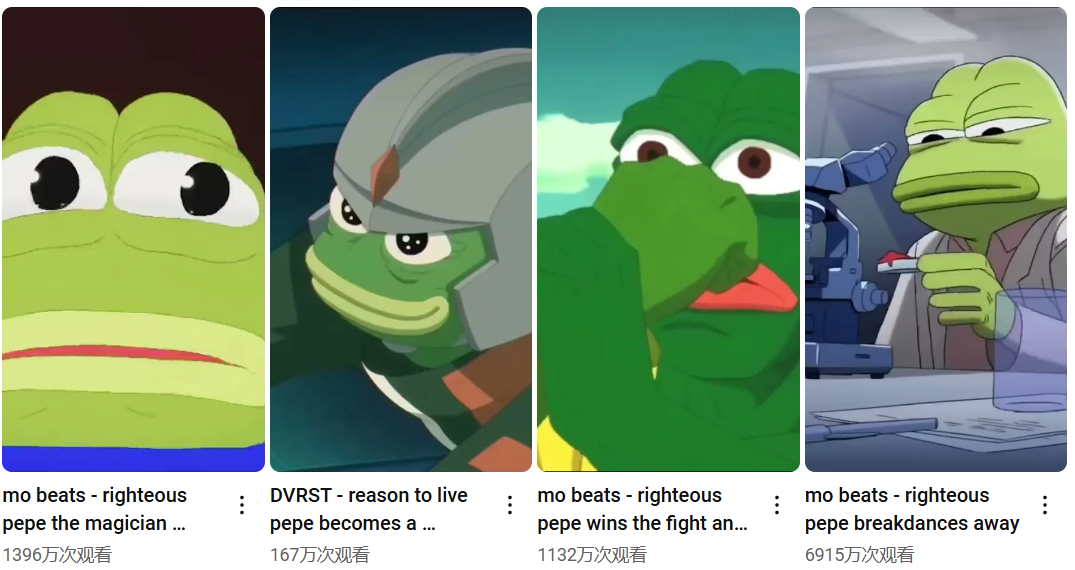Open three-dot menu for pepe breakdances away
1075x570 pixels.
tap(1045, 506)
